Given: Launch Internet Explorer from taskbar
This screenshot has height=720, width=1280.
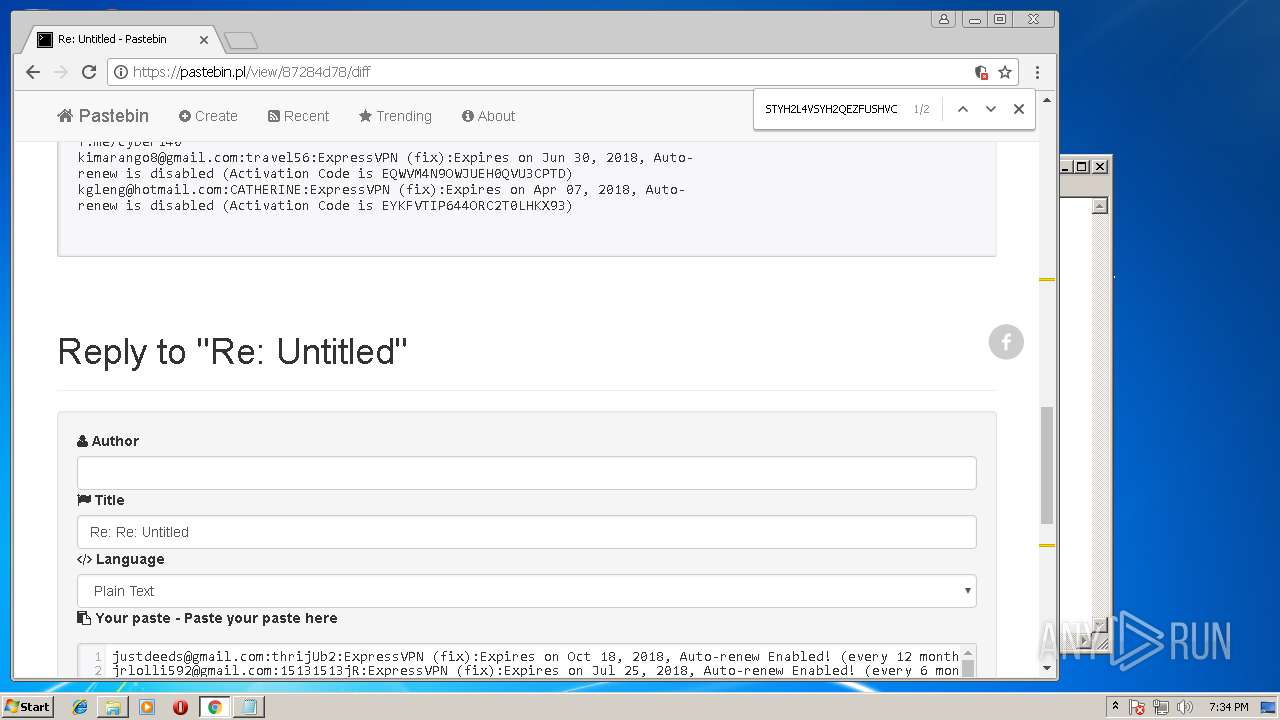Looking at the screenshot, I should pos(80,707).
